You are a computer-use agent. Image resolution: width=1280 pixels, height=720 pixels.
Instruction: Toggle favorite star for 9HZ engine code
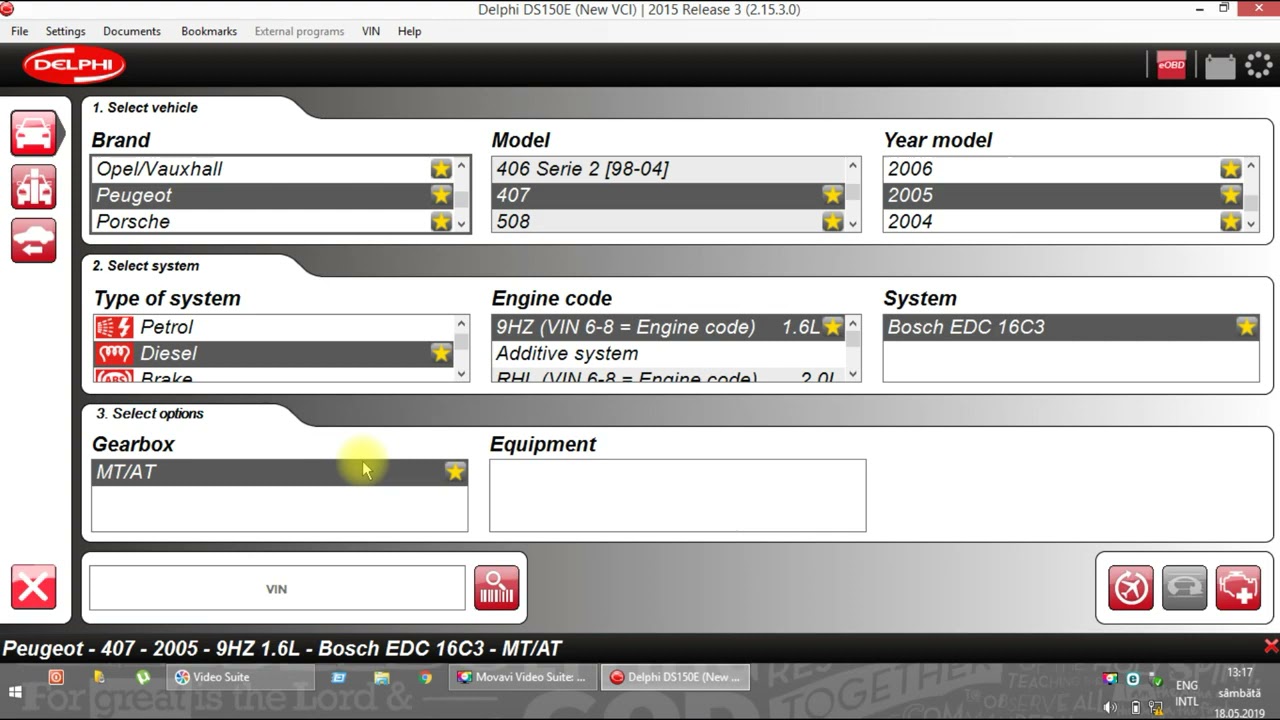pyautogui.click(x=833, y=327)
